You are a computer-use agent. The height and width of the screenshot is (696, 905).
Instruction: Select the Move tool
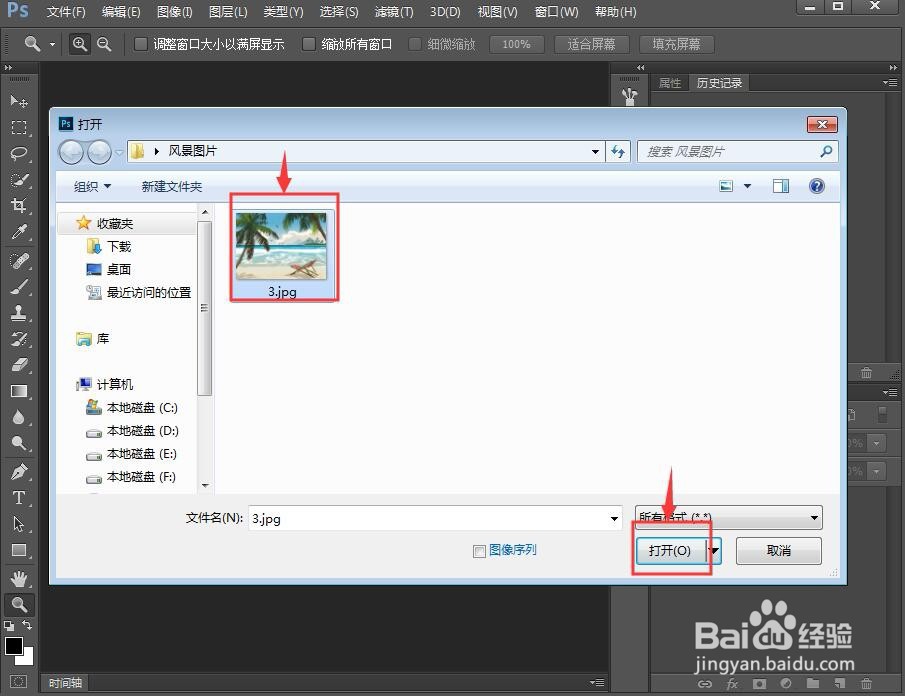coord(18,100)
